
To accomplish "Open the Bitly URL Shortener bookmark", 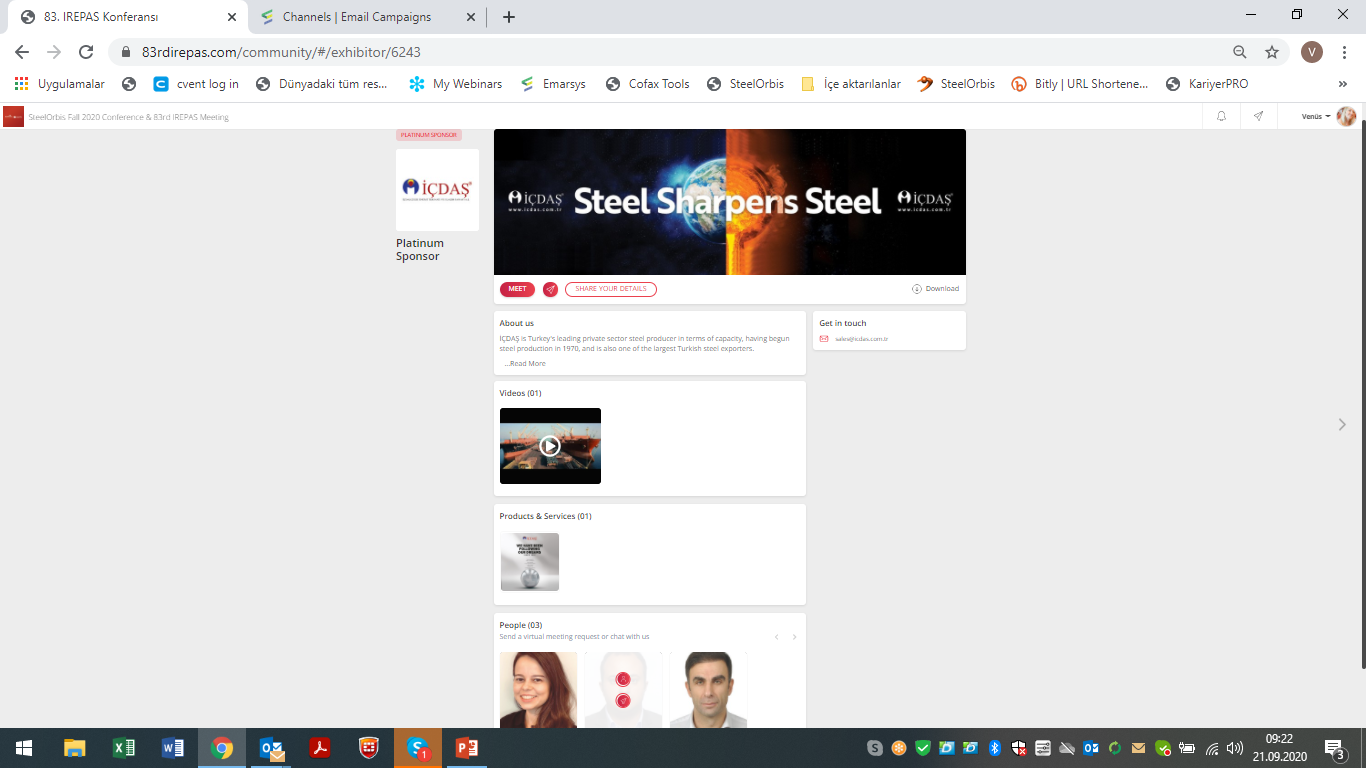I will (x=1080, y=84).
